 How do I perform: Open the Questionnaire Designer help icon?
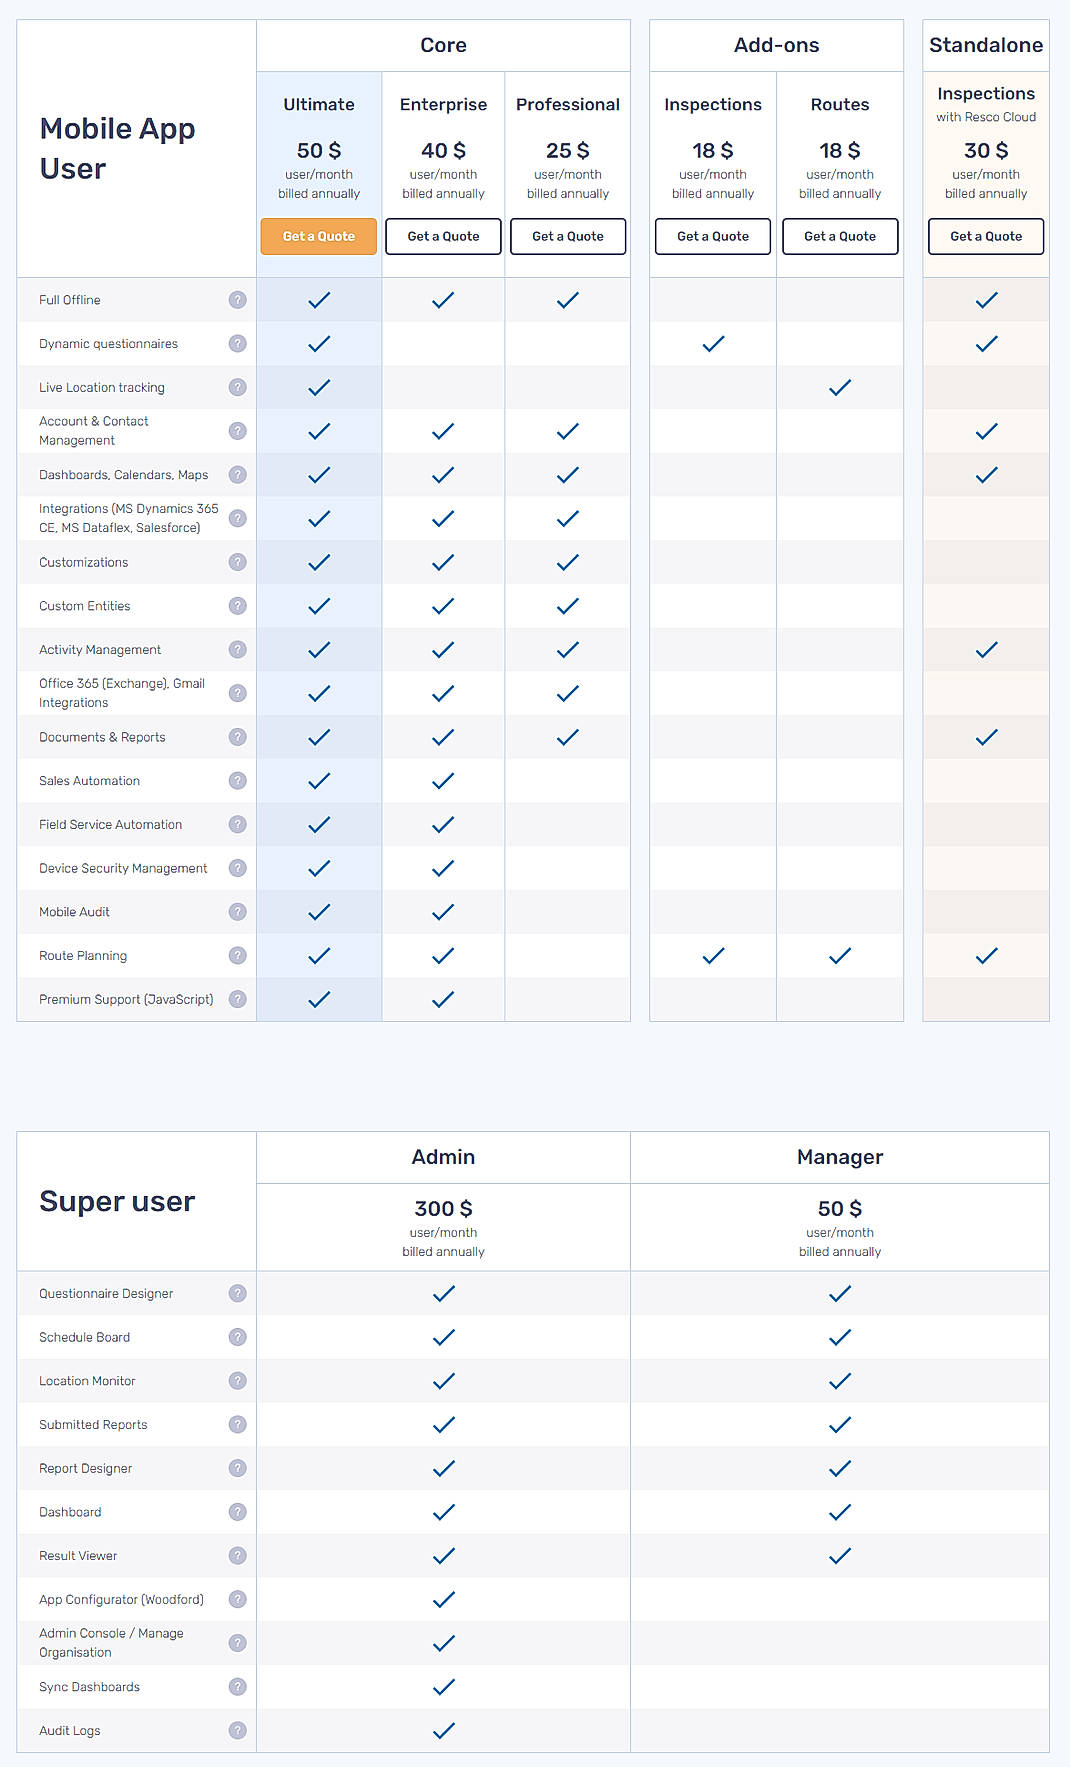[237, 1293]
